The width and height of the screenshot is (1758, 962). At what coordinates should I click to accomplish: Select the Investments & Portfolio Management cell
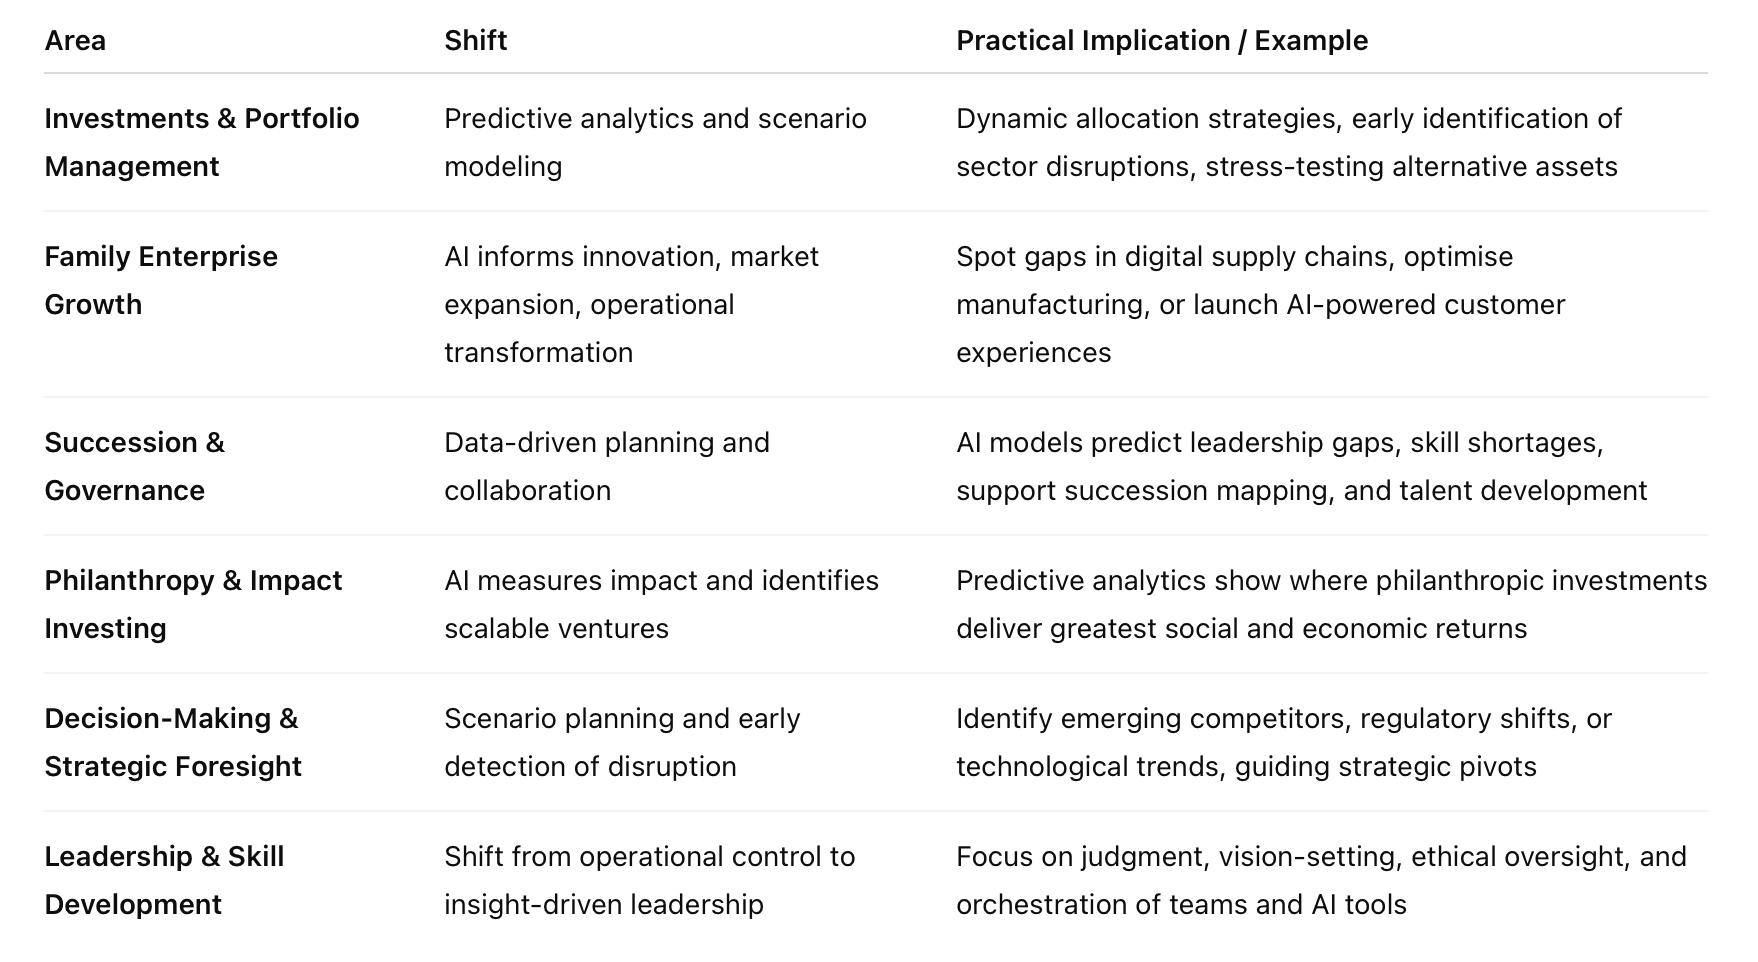pyautogui.click(x=201, y=142)
